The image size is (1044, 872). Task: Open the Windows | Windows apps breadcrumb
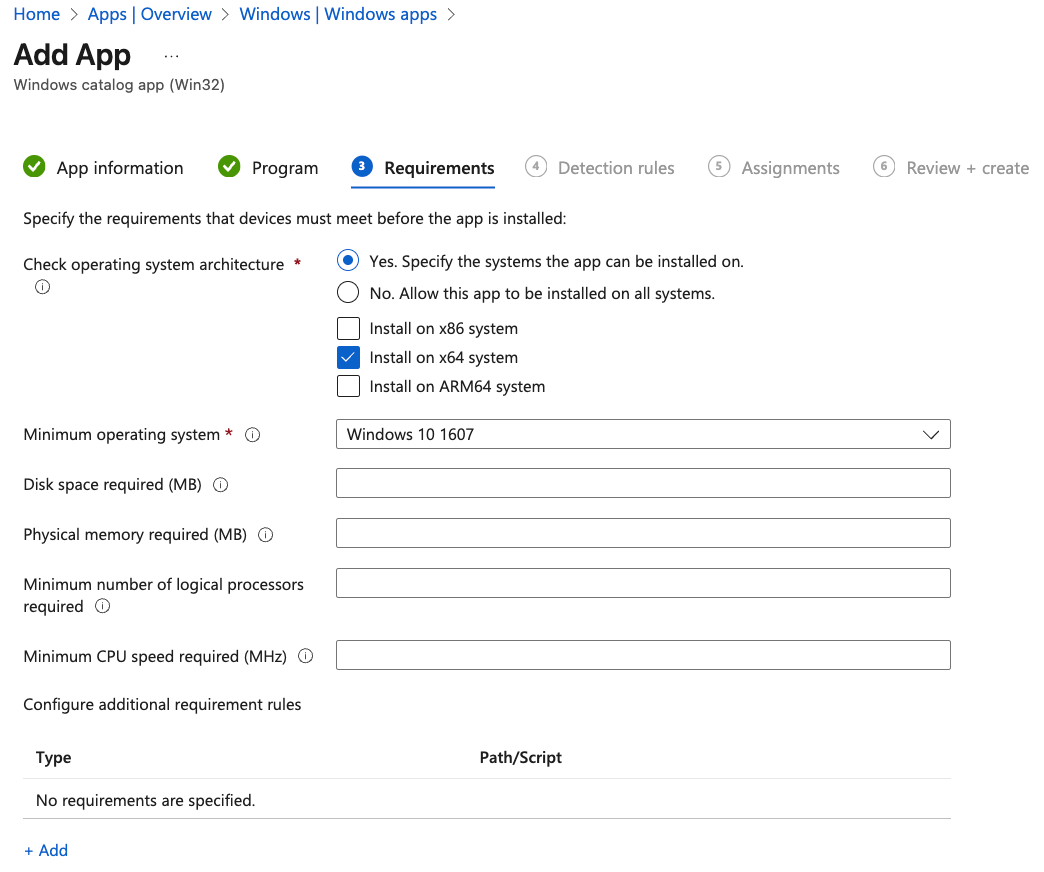(338, 14)
